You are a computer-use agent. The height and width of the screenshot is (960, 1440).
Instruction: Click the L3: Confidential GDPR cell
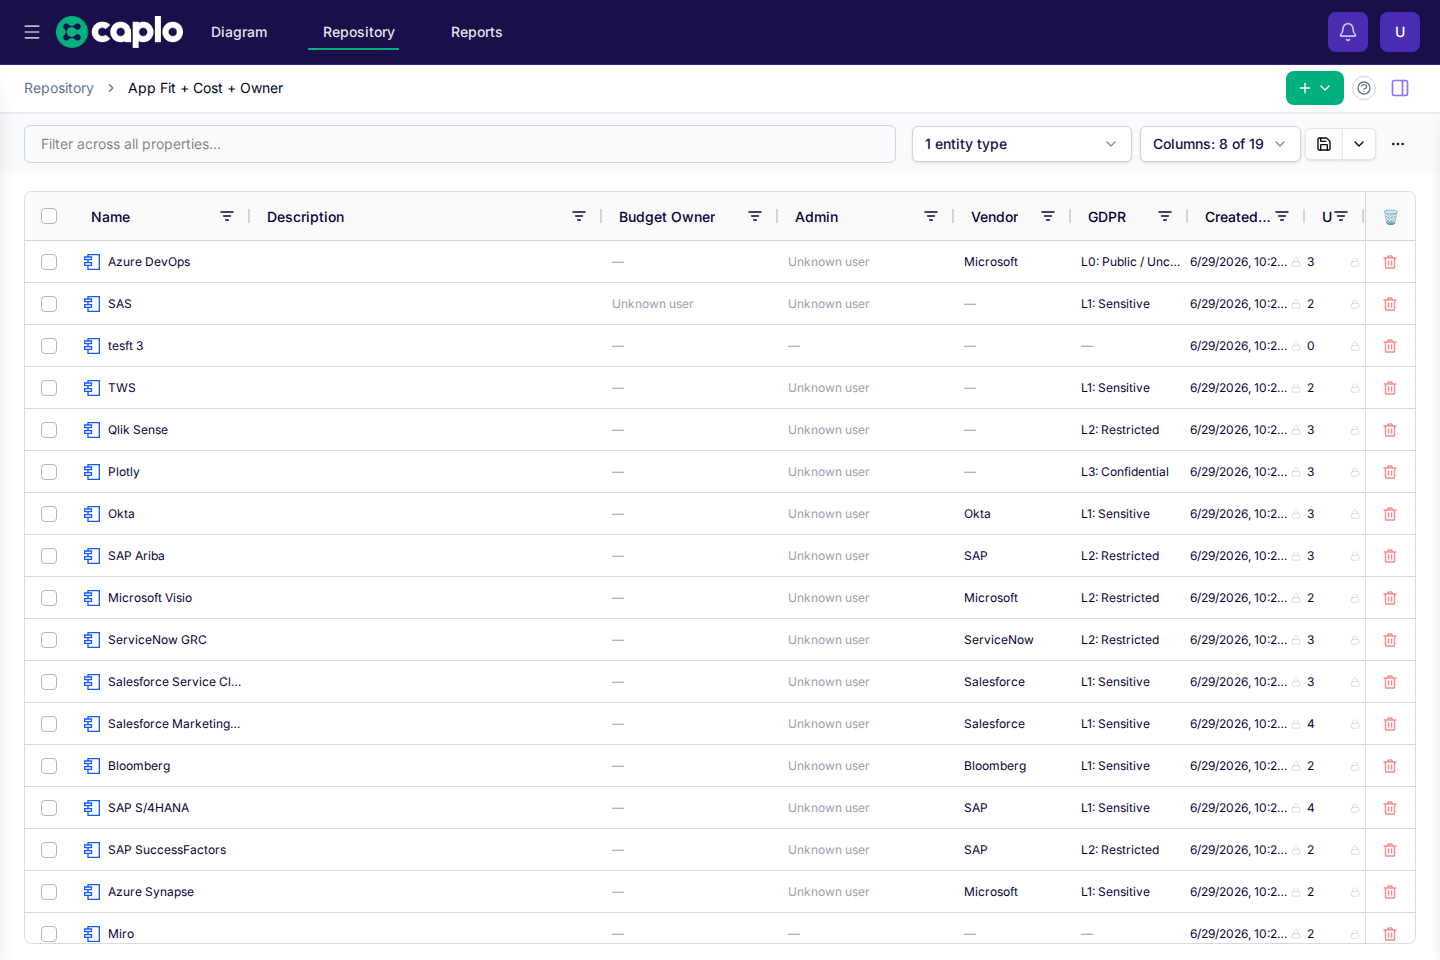(1125, 472)
